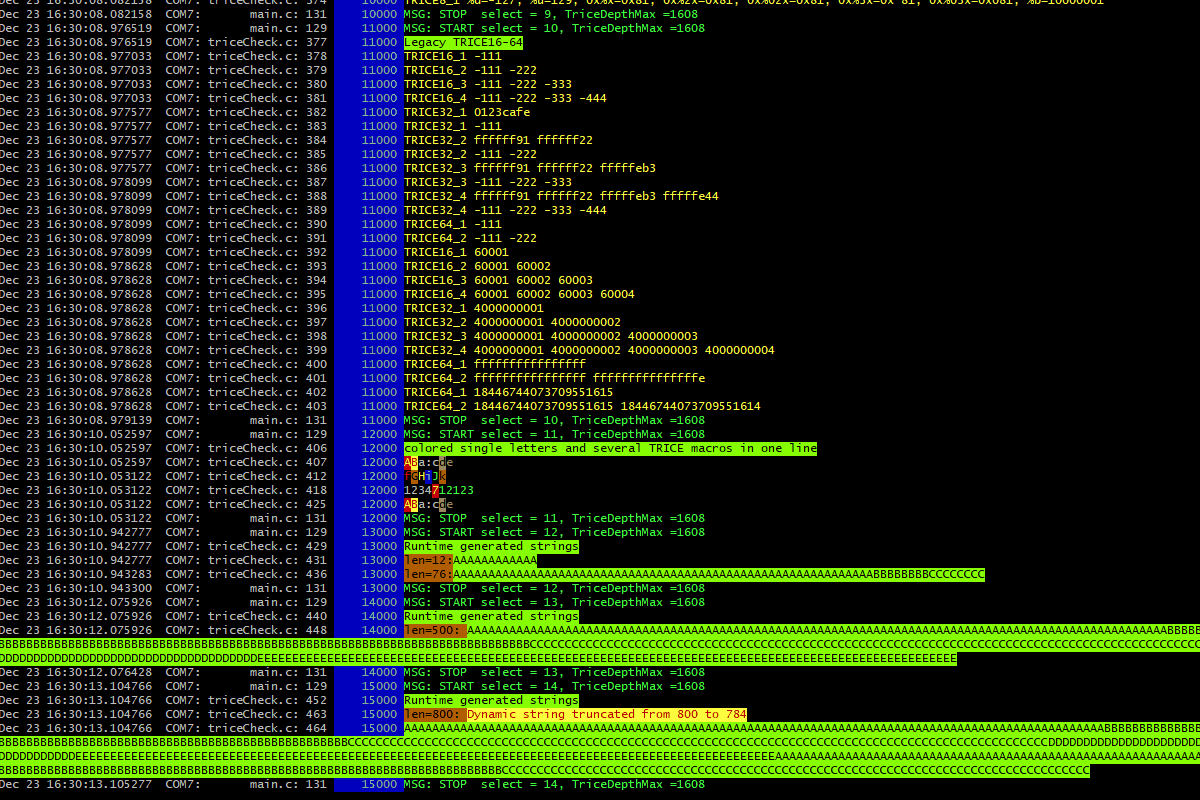Click "TRICE16_4 60001 60002 60003 60004"
The height and width of the screenshot is (800, 1200).
point(519,294)
